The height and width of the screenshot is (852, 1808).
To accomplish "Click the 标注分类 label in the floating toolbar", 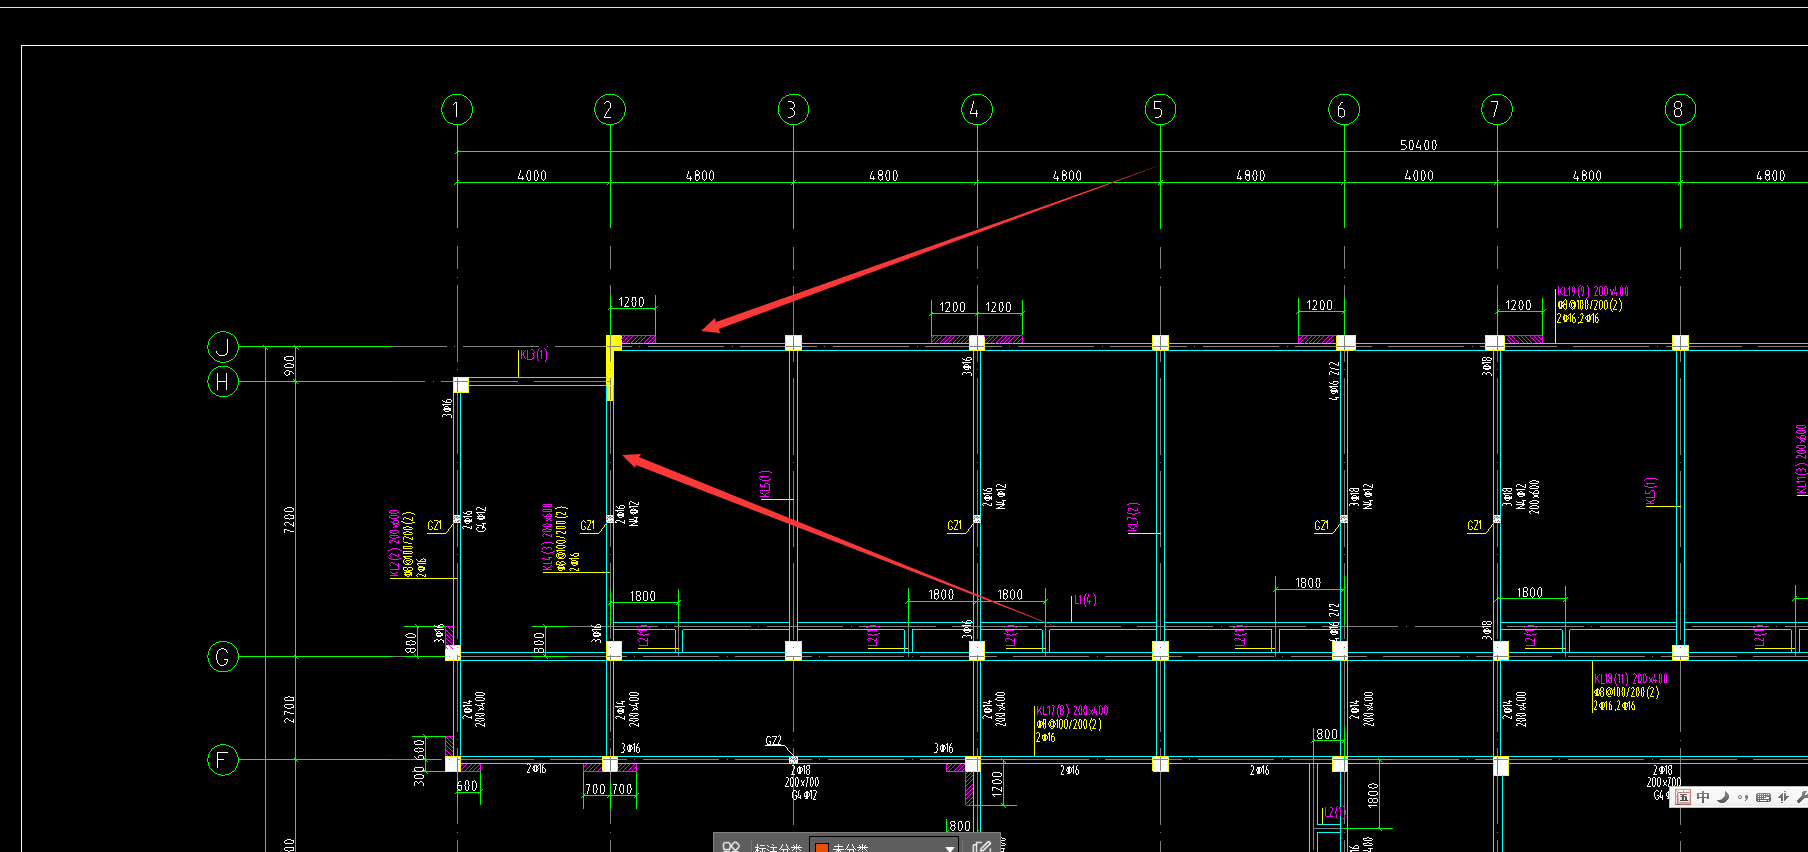I will coord(778,848).
